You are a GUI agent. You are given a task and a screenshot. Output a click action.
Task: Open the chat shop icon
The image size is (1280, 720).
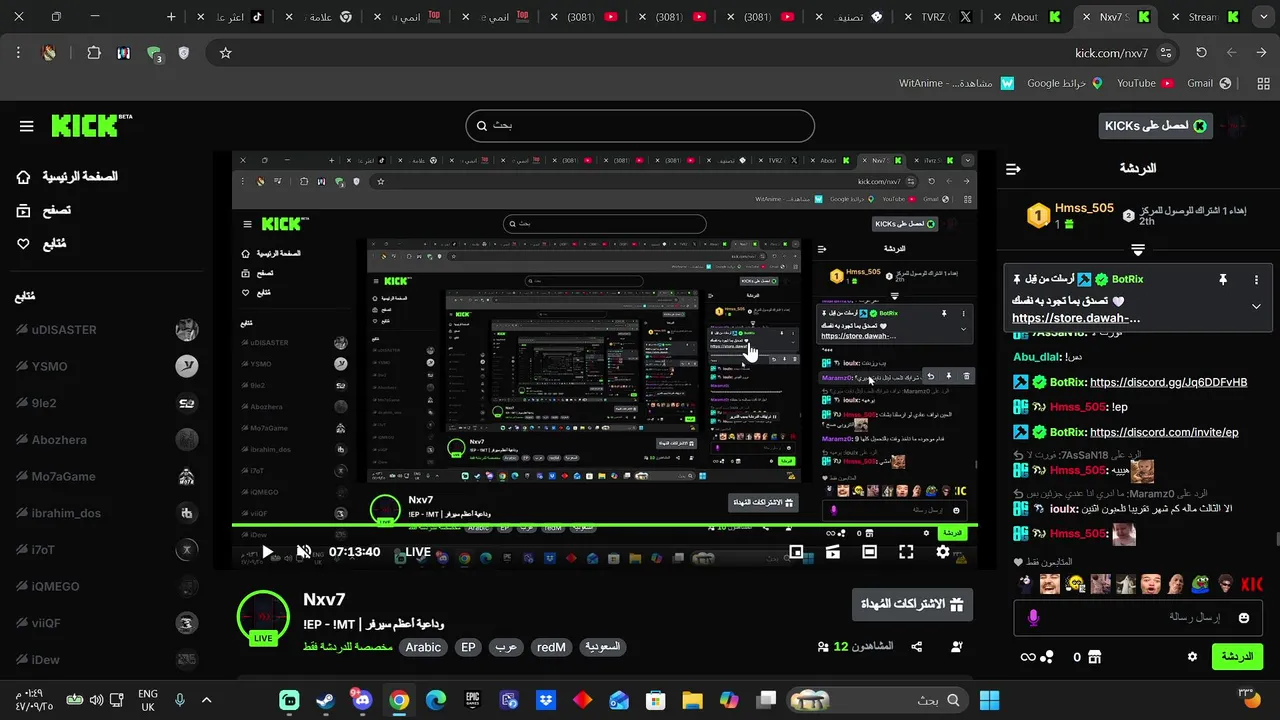tap(1095, 657)
